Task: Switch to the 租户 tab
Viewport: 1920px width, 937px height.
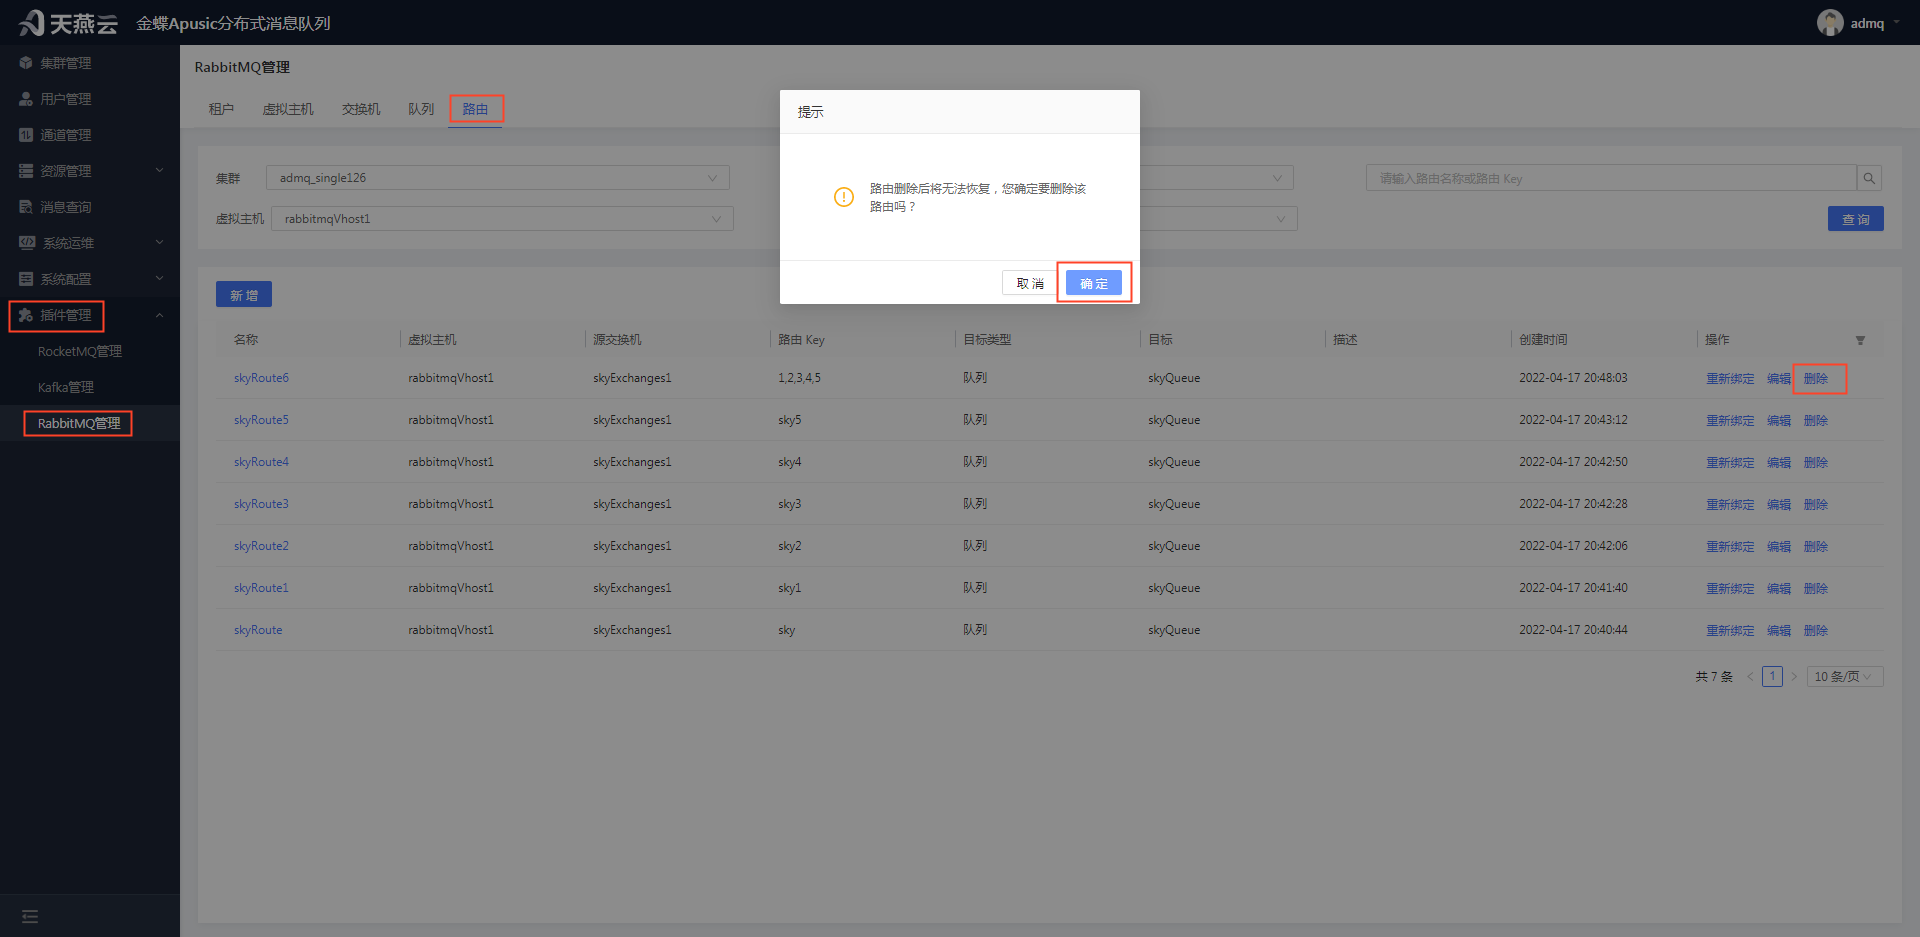Action: (x=221, y=109)
